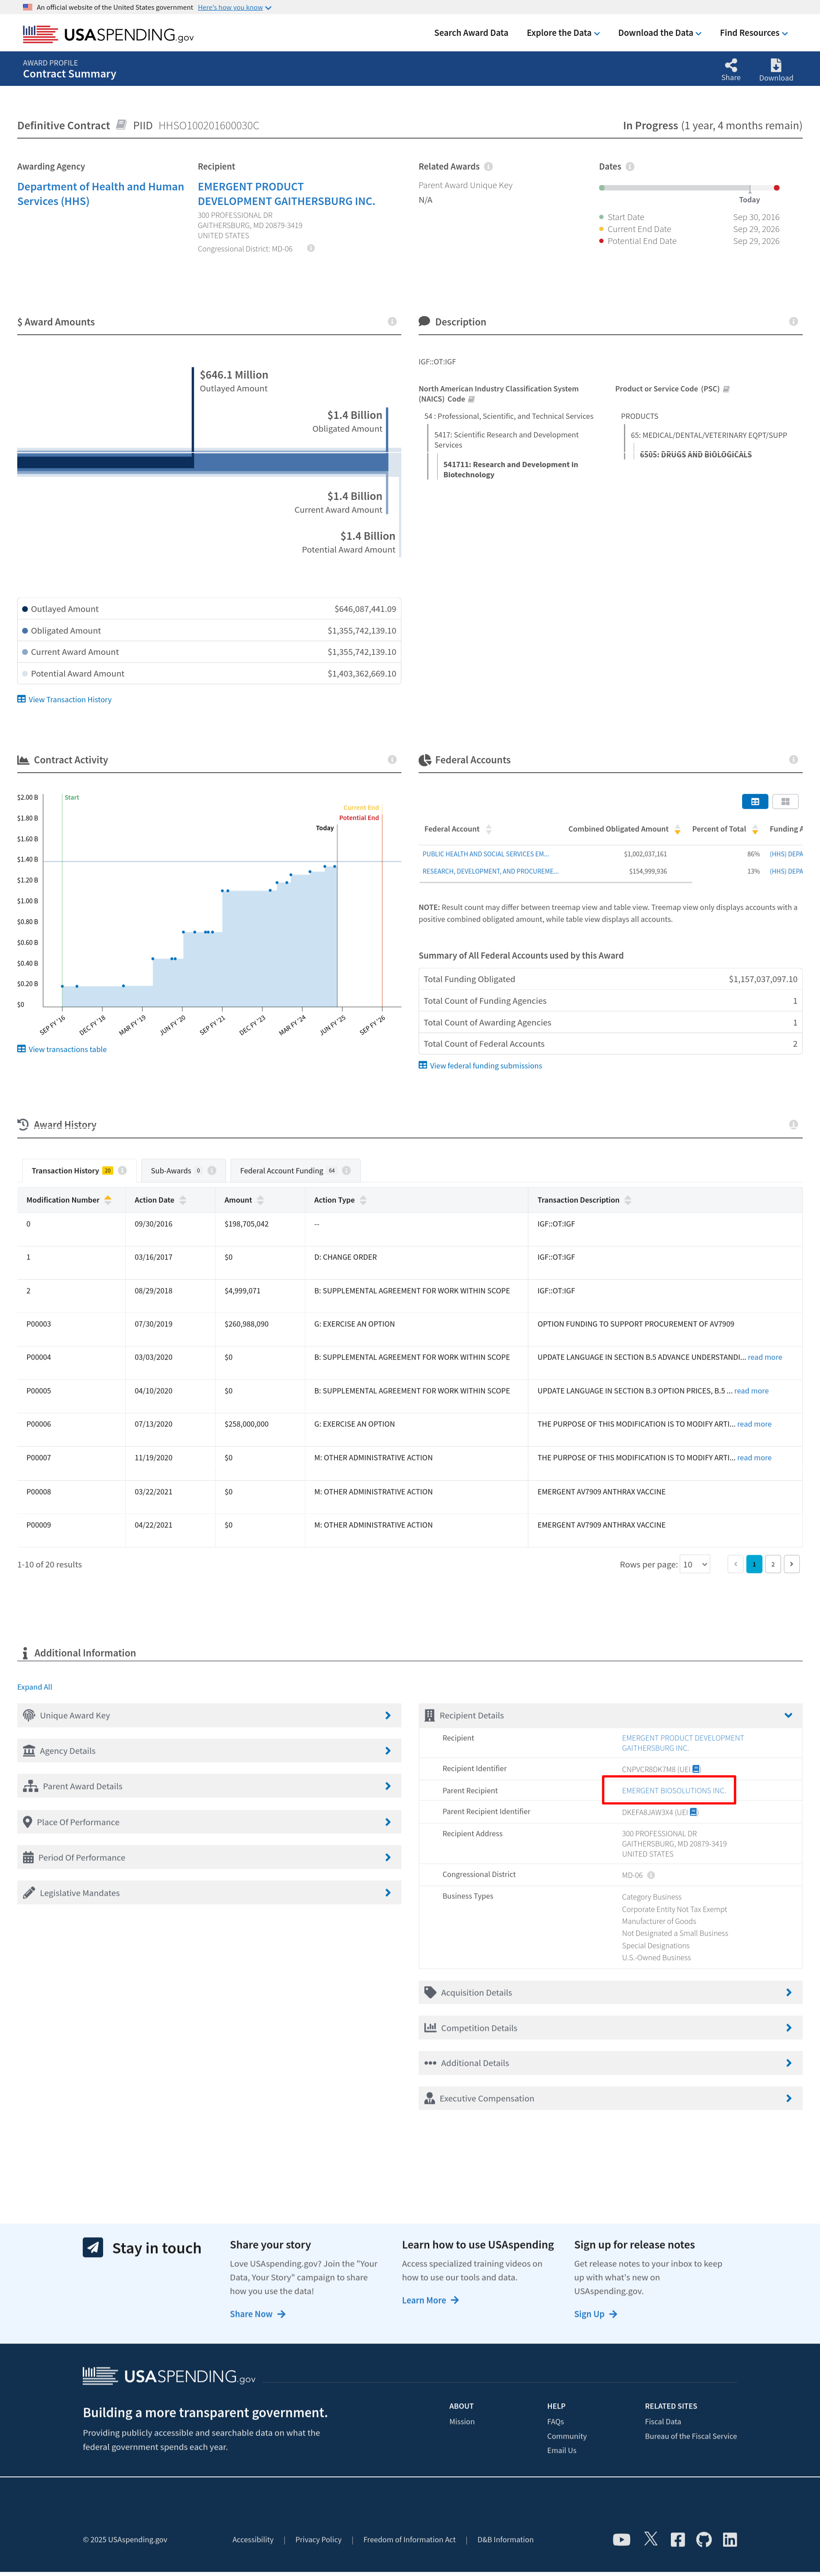Switch Federal Accounts to table view

pos(755,801)
